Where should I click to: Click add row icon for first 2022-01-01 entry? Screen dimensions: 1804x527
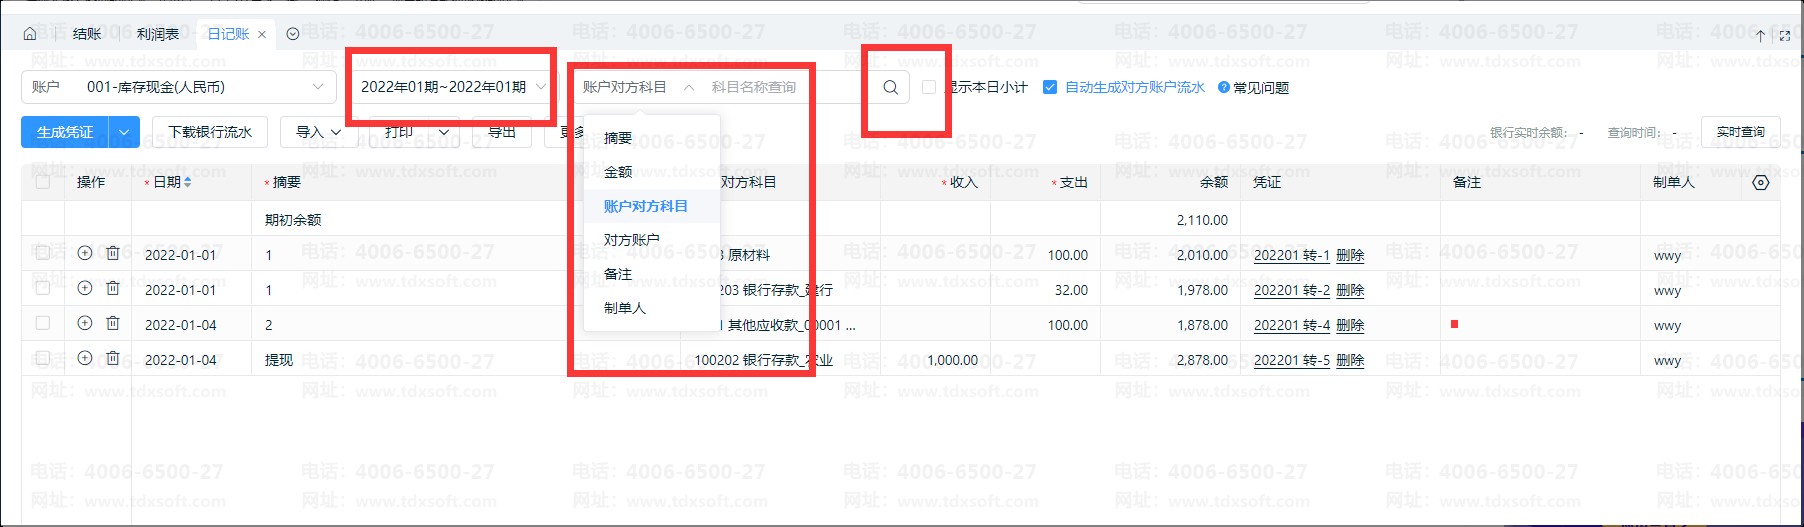click(85, 254)
